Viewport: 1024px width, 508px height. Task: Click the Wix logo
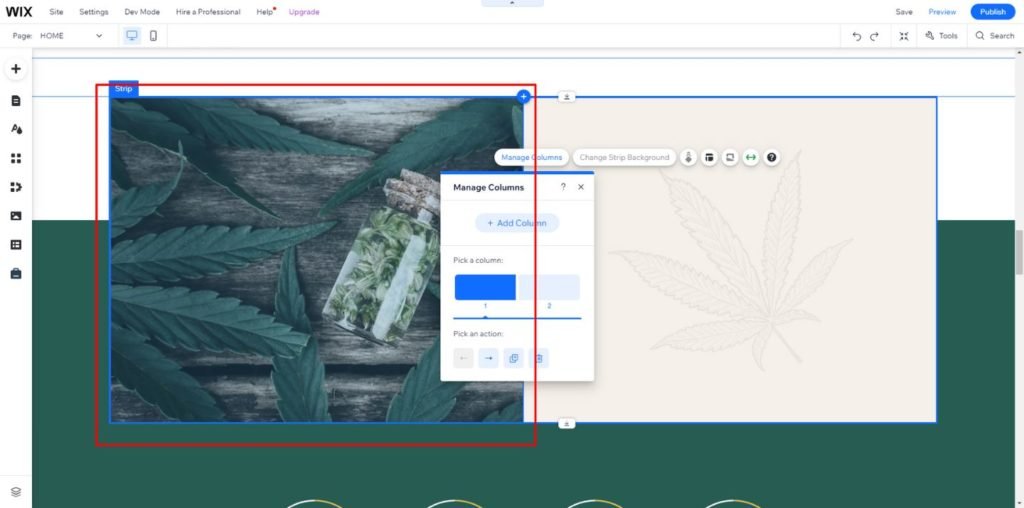point(19,12)
